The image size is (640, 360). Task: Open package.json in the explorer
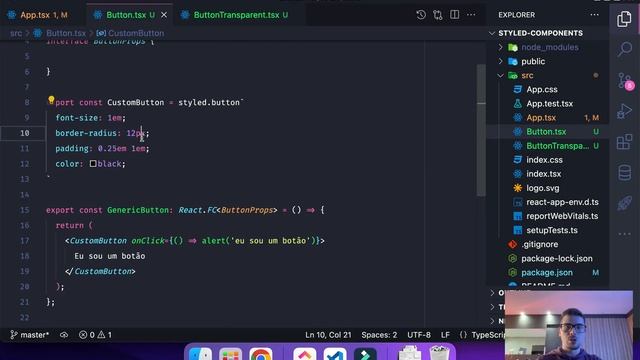point(547,273)
